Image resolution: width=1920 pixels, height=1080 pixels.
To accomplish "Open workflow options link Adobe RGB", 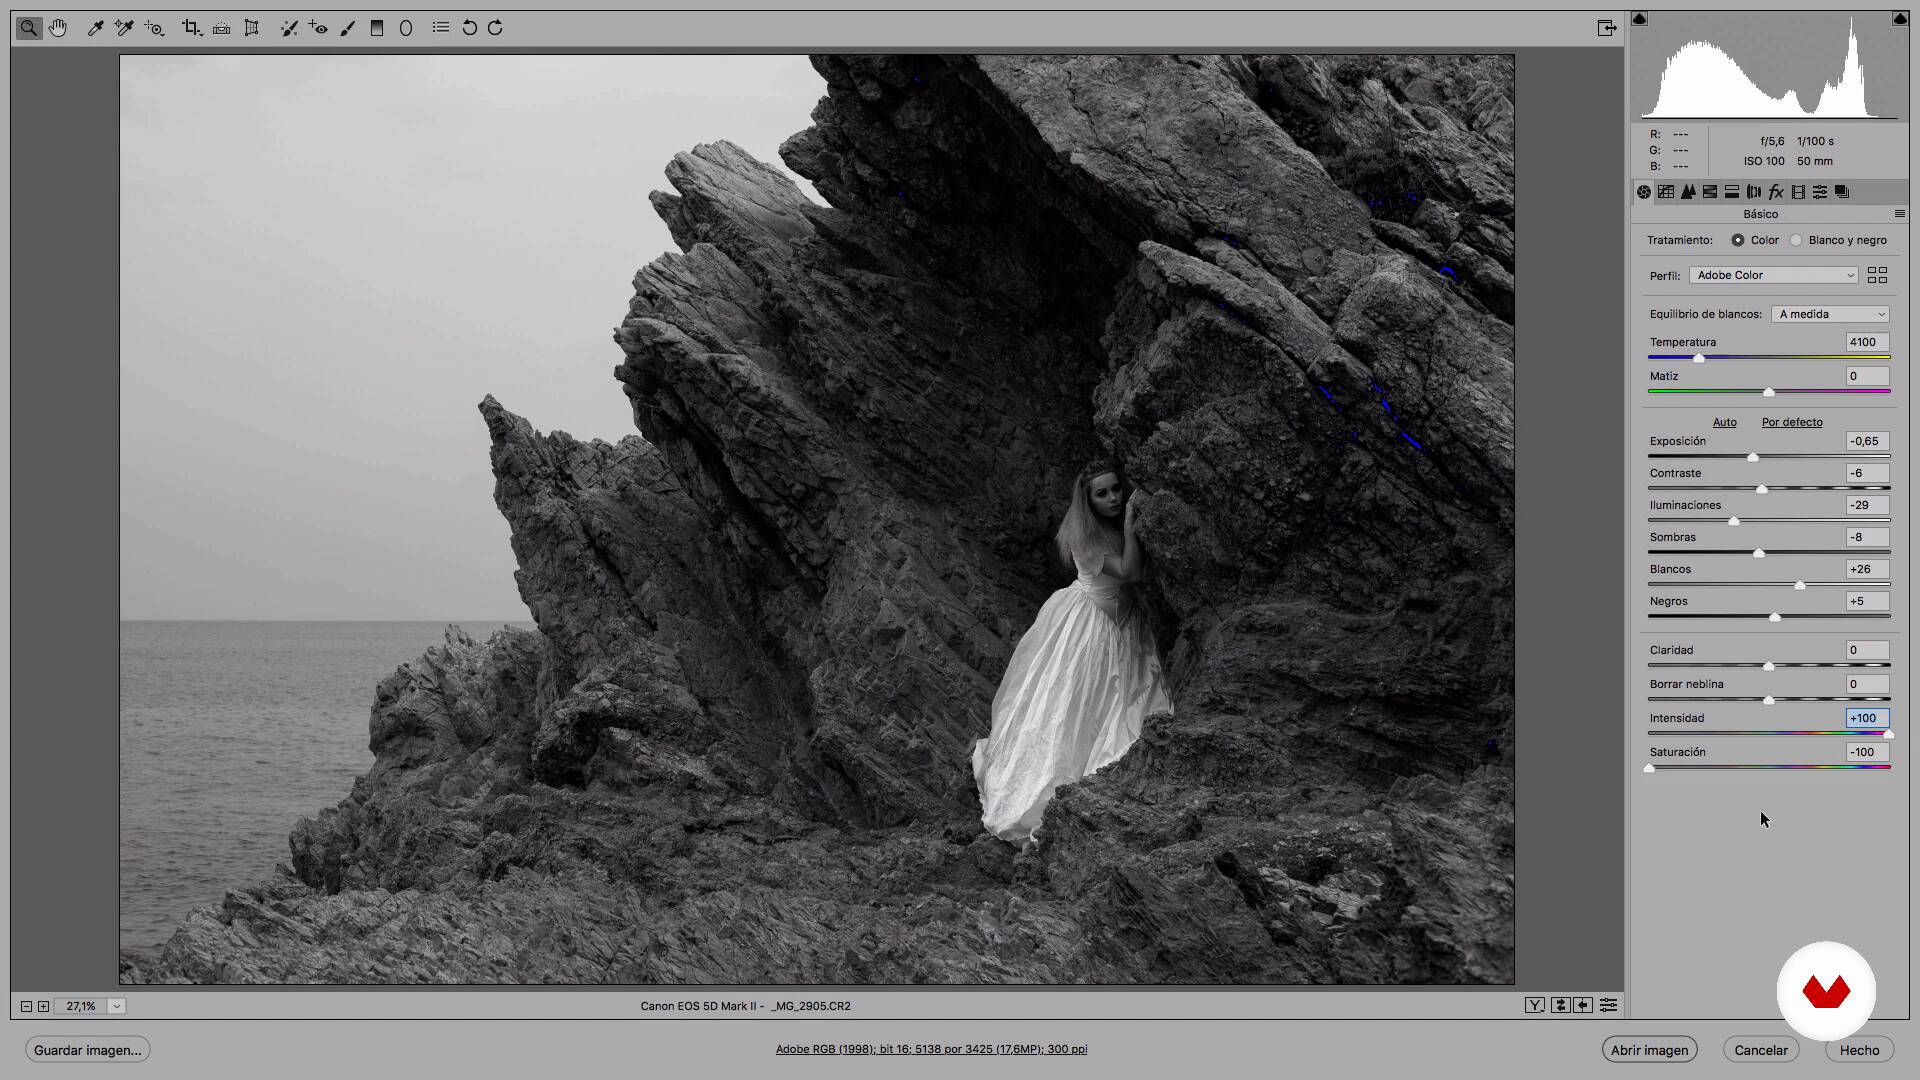I will click(x=931, y=1049).
